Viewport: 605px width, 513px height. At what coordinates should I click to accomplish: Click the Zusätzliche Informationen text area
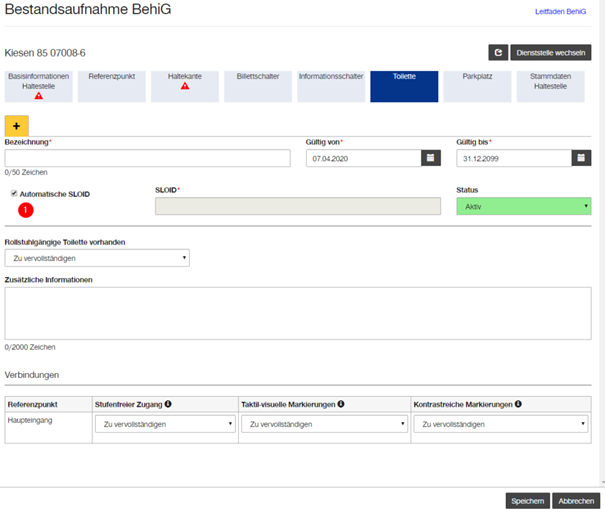pyautogui.click(x=298, y=313)
